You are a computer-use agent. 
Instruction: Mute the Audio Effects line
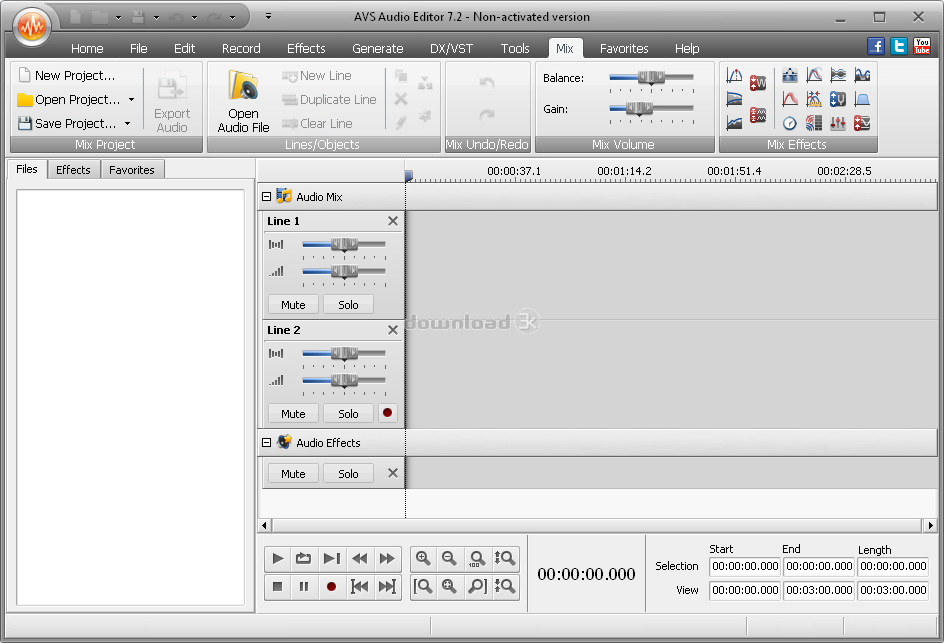coord(293,474)
